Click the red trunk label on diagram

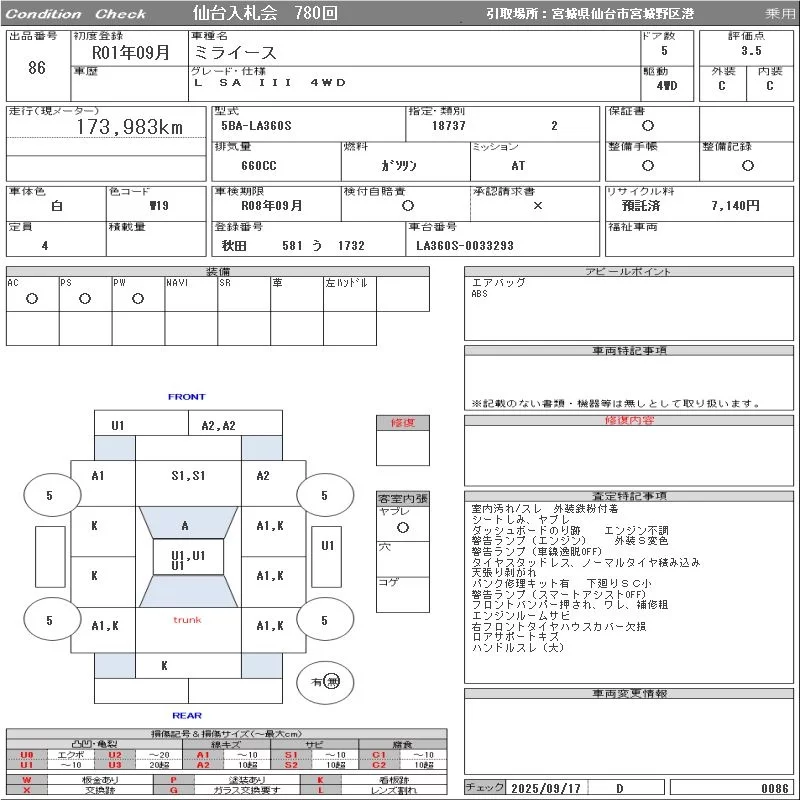click(x=187, y=620)
